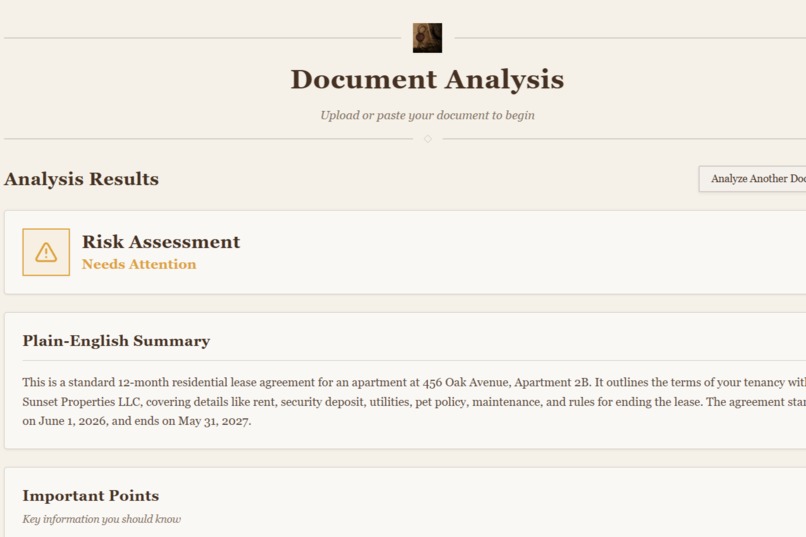Image resolution: width=806 pixels, height=537 pixels.
Task: Click 'Upload or paste your document to begin'
Action: [x=427, y=115]
